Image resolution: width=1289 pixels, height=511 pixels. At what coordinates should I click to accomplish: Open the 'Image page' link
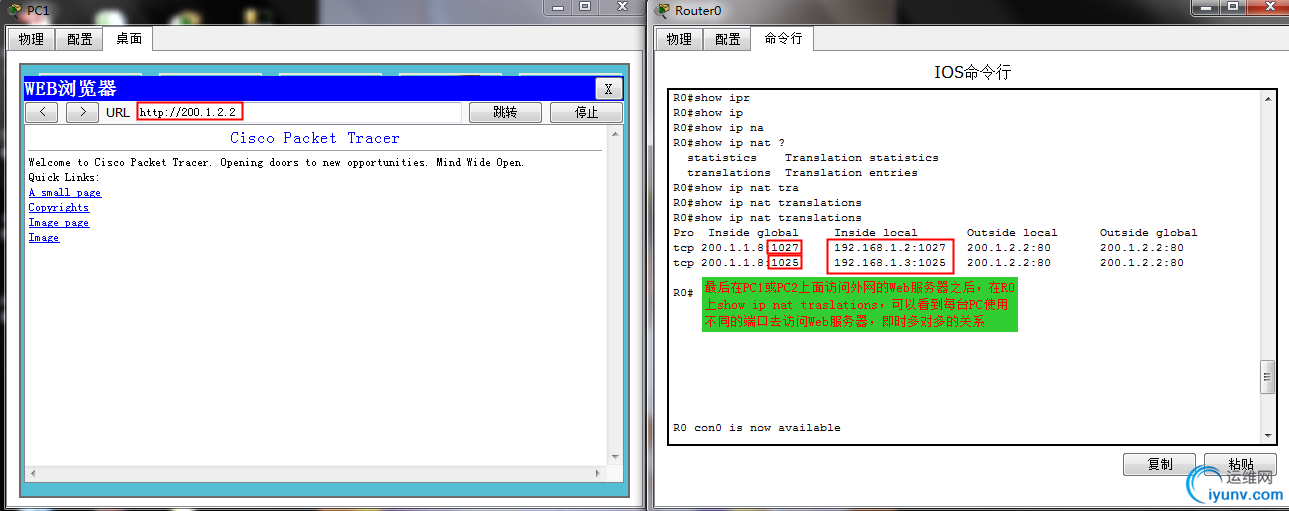(59, 222)
